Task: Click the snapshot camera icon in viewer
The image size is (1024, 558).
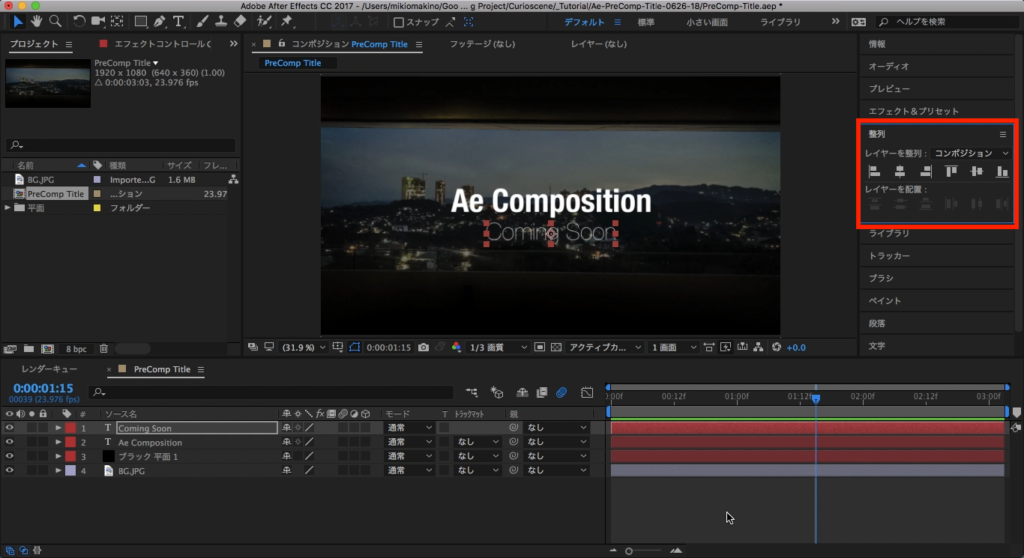Action: [x=424, y=347]
